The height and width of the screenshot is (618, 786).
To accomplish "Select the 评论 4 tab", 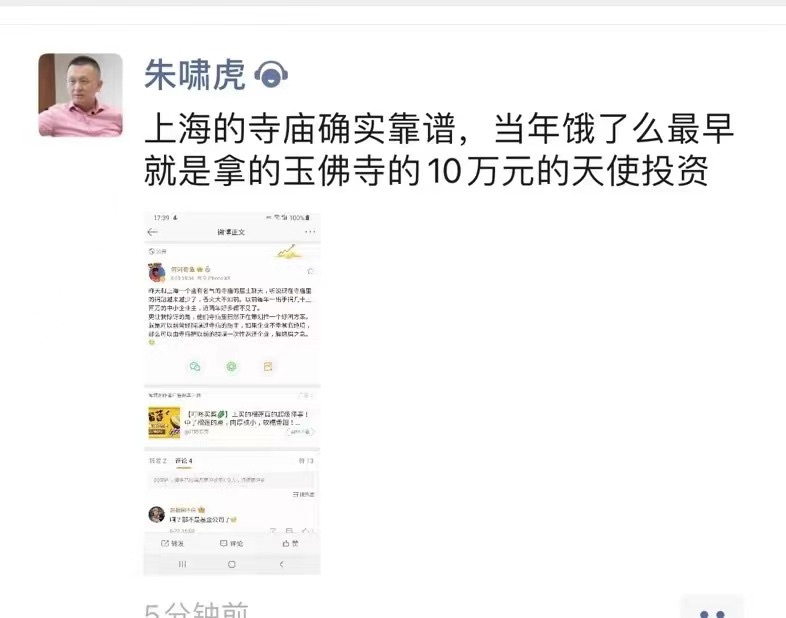I will pyautogui.click(x=183, y=461).
